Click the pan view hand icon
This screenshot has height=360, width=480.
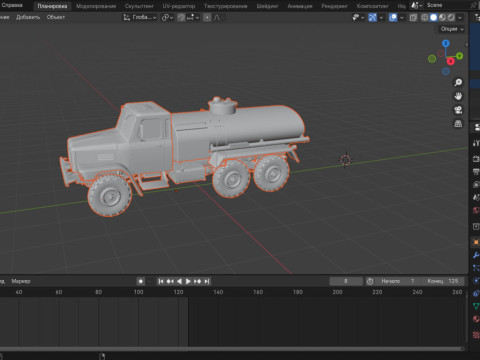point(458,96)
